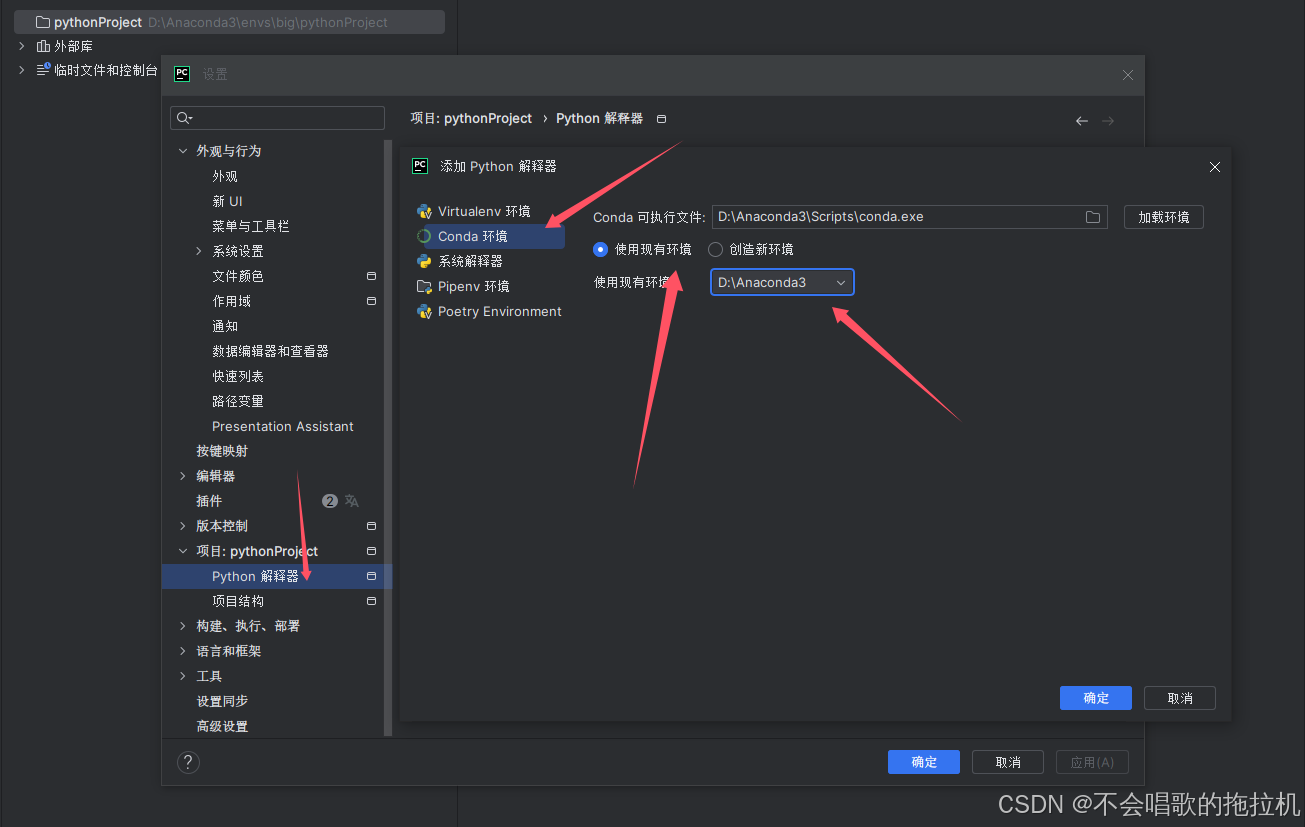Select 系统解释器 option
This screenshot has width=1305, height=827.
coord(470,261)
